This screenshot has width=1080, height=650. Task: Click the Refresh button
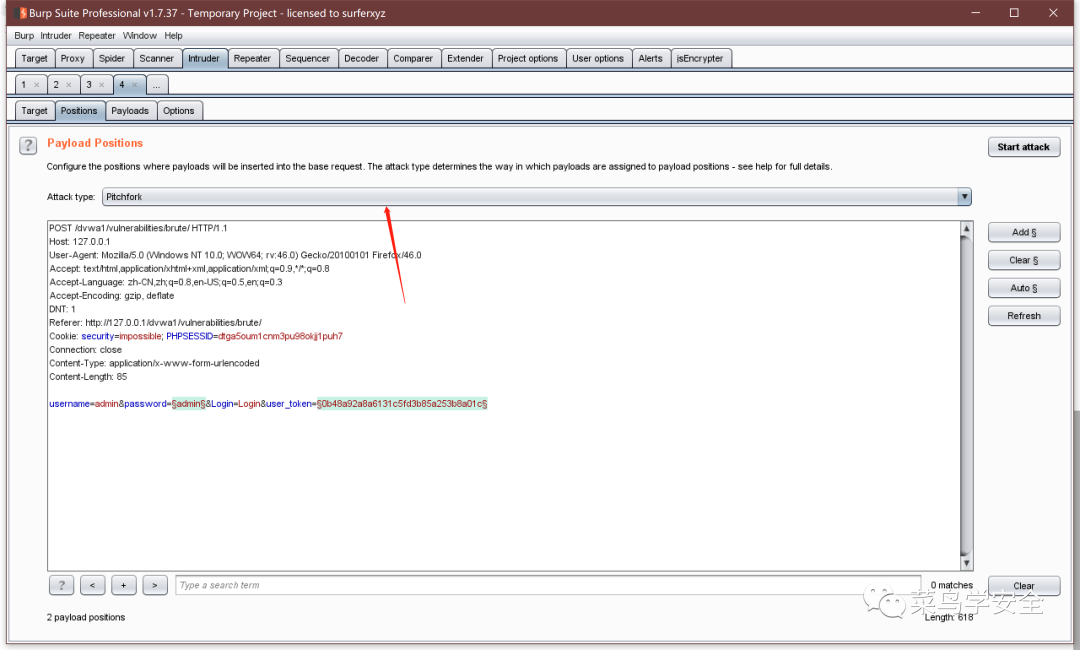tap(1024, 316)
